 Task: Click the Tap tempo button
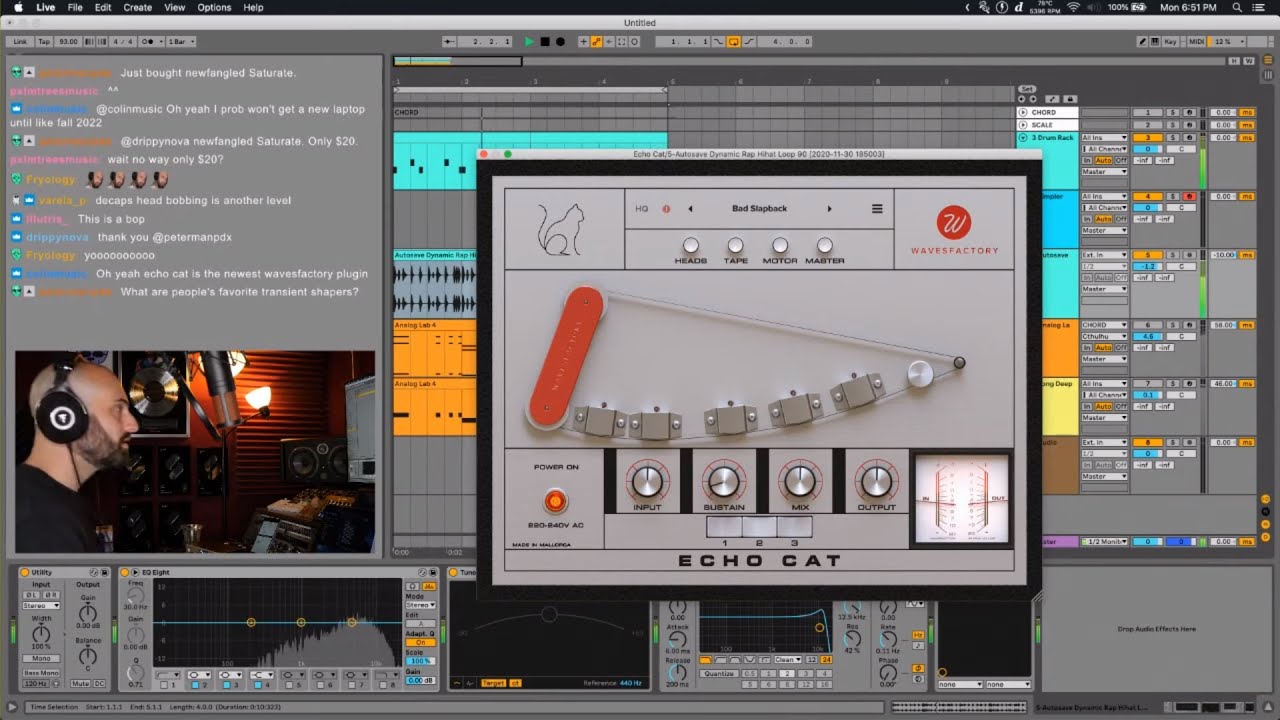44,42
